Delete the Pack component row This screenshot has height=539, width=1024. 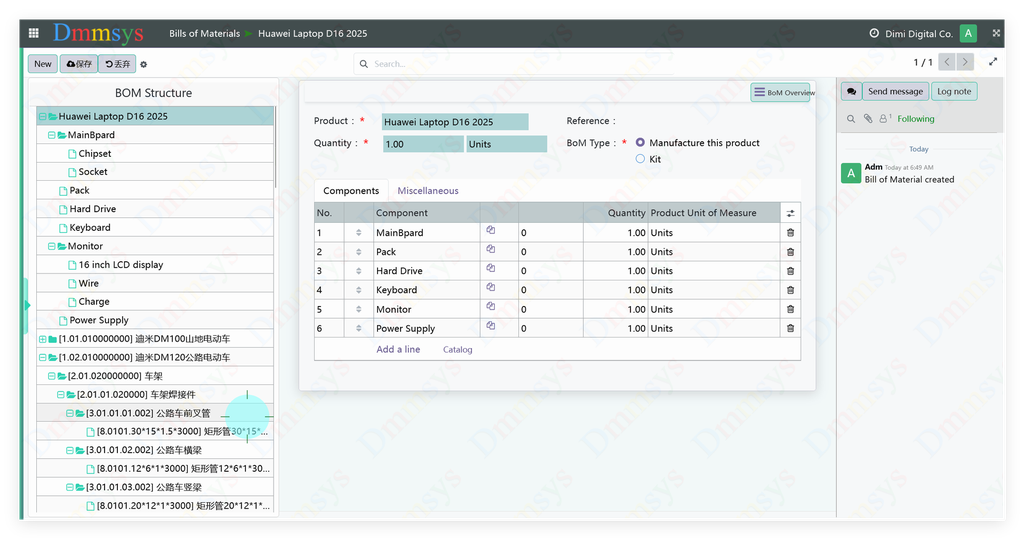(x=790, y=252)
